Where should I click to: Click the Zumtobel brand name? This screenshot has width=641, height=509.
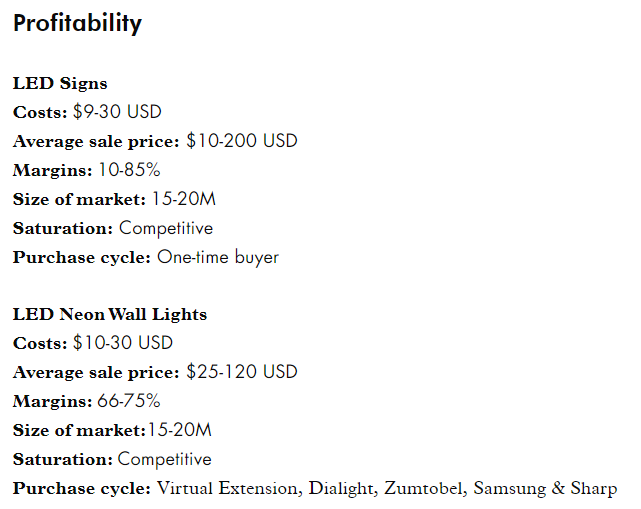pyautogui.click(x=426, y=489)
